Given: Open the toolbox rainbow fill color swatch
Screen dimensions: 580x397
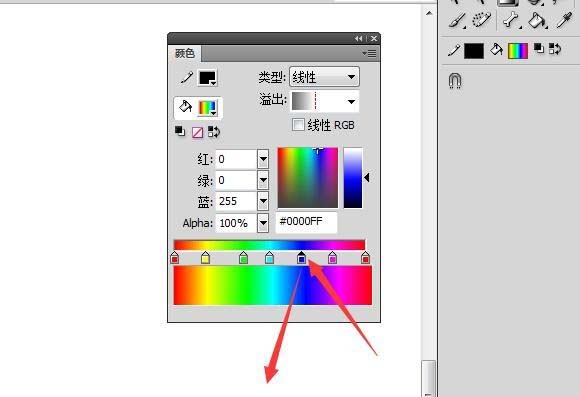Looking at the screenshot, I should click(518, 51).
